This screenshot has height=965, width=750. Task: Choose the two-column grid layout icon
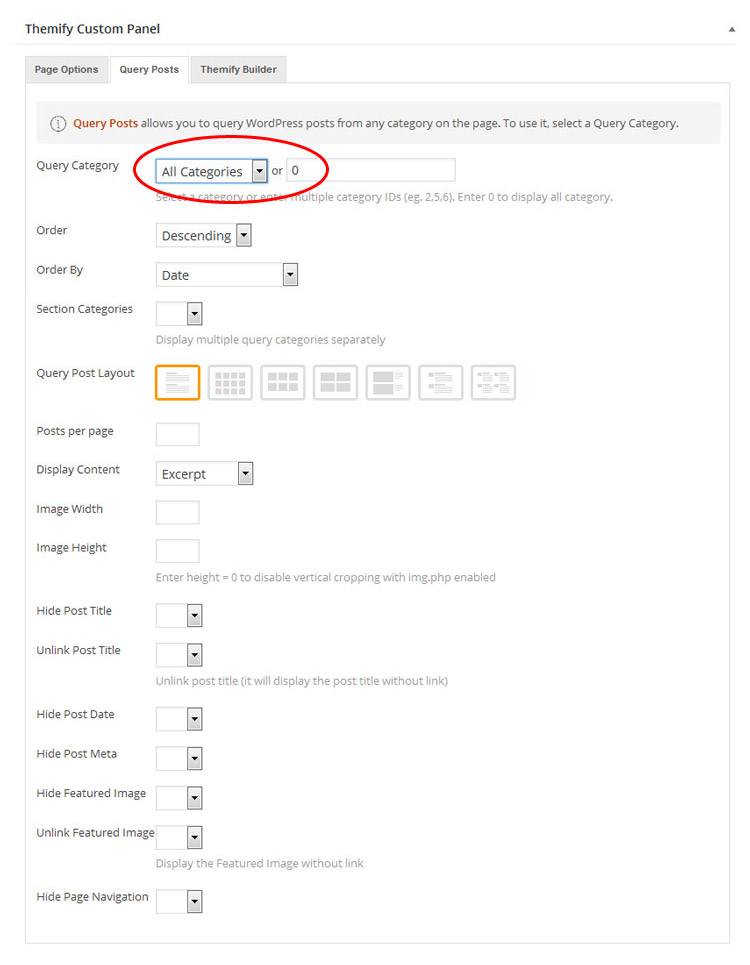pyautogui.click(x=335, y=383)
